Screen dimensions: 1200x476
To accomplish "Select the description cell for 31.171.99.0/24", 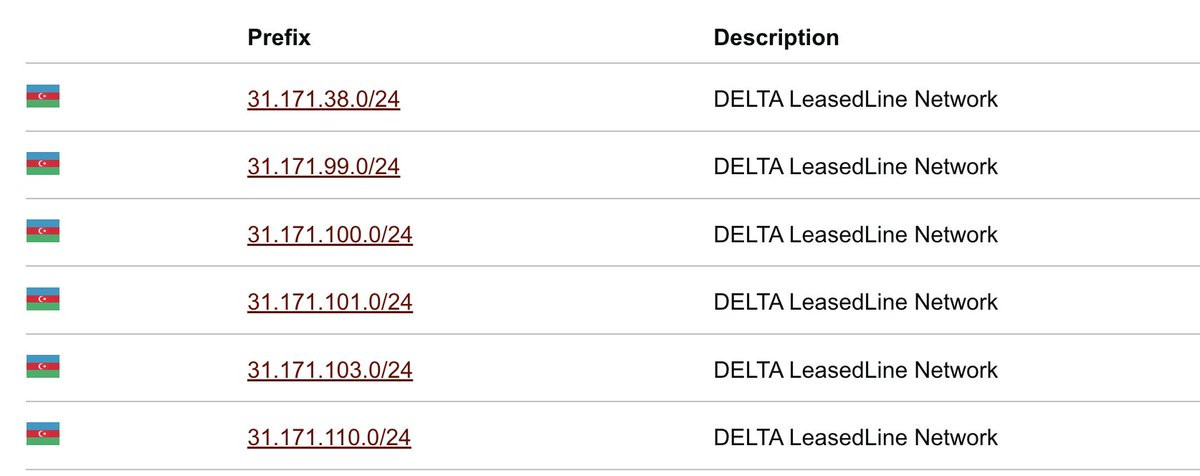I will [855, 166].
